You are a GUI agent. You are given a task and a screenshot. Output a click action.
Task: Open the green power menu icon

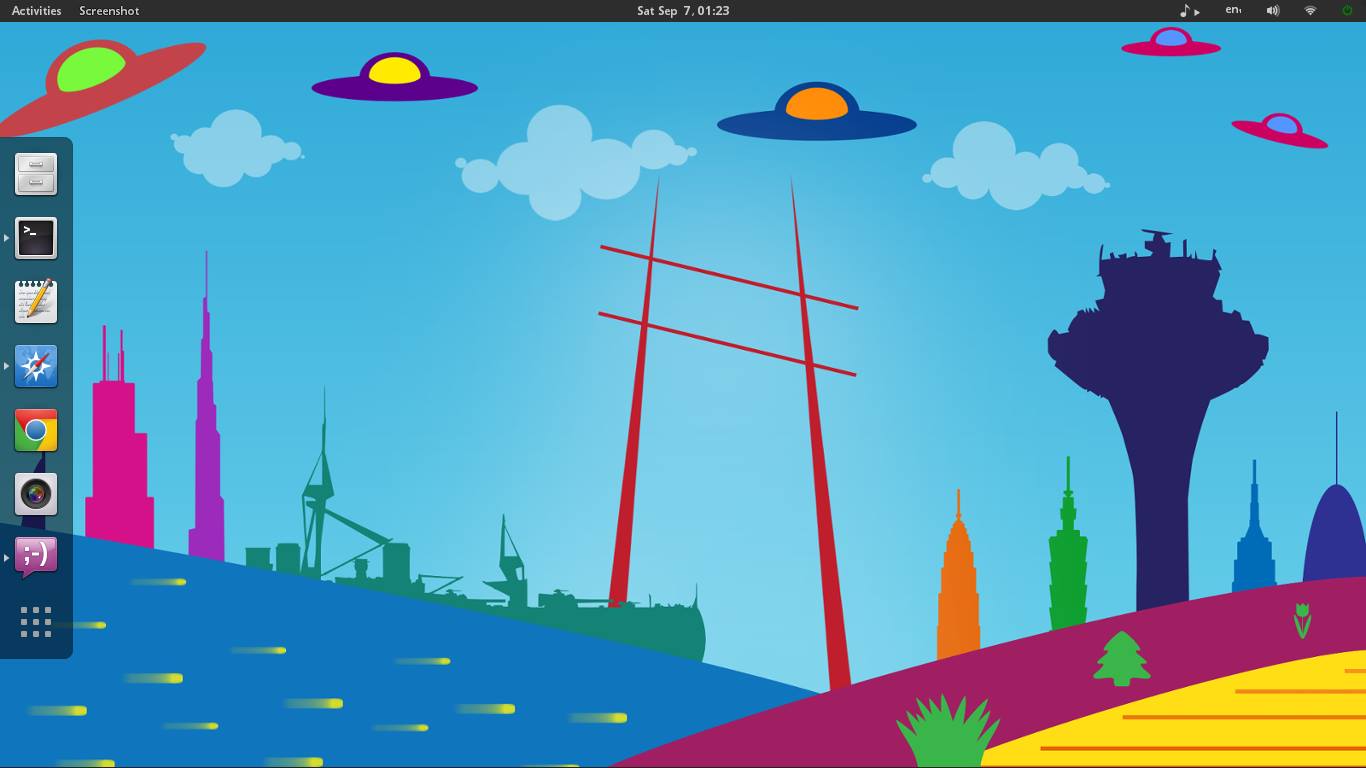(x=1347, y=11)
